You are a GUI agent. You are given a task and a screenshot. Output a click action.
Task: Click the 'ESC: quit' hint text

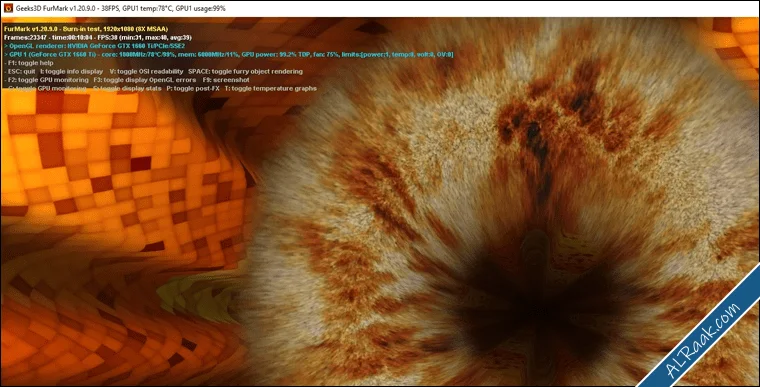(x=20, y=71)
